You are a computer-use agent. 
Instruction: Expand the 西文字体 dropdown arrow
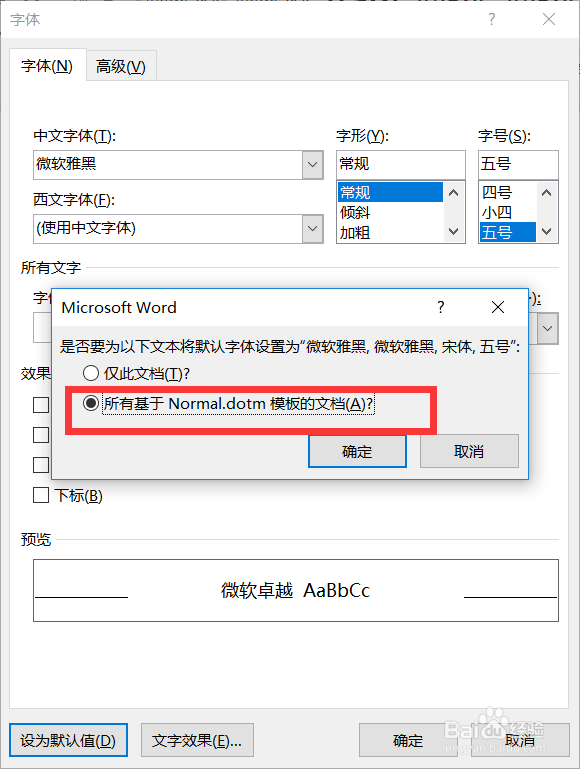312,228
